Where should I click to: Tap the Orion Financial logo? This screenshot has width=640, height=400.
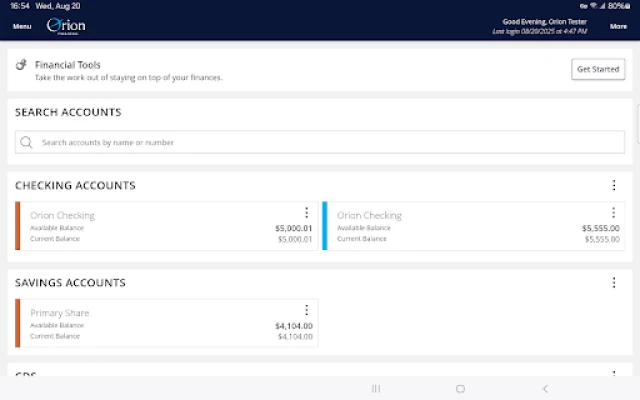coord(66,26)
